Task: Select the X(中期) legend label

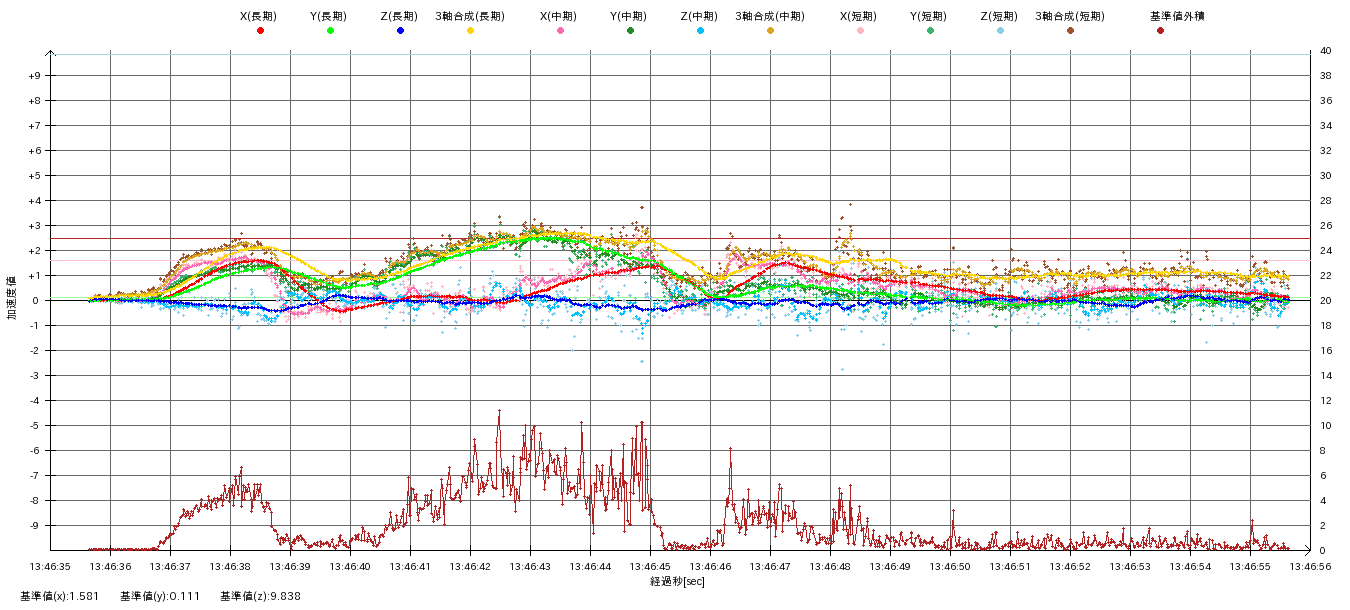Action: (x=558, y=17)
